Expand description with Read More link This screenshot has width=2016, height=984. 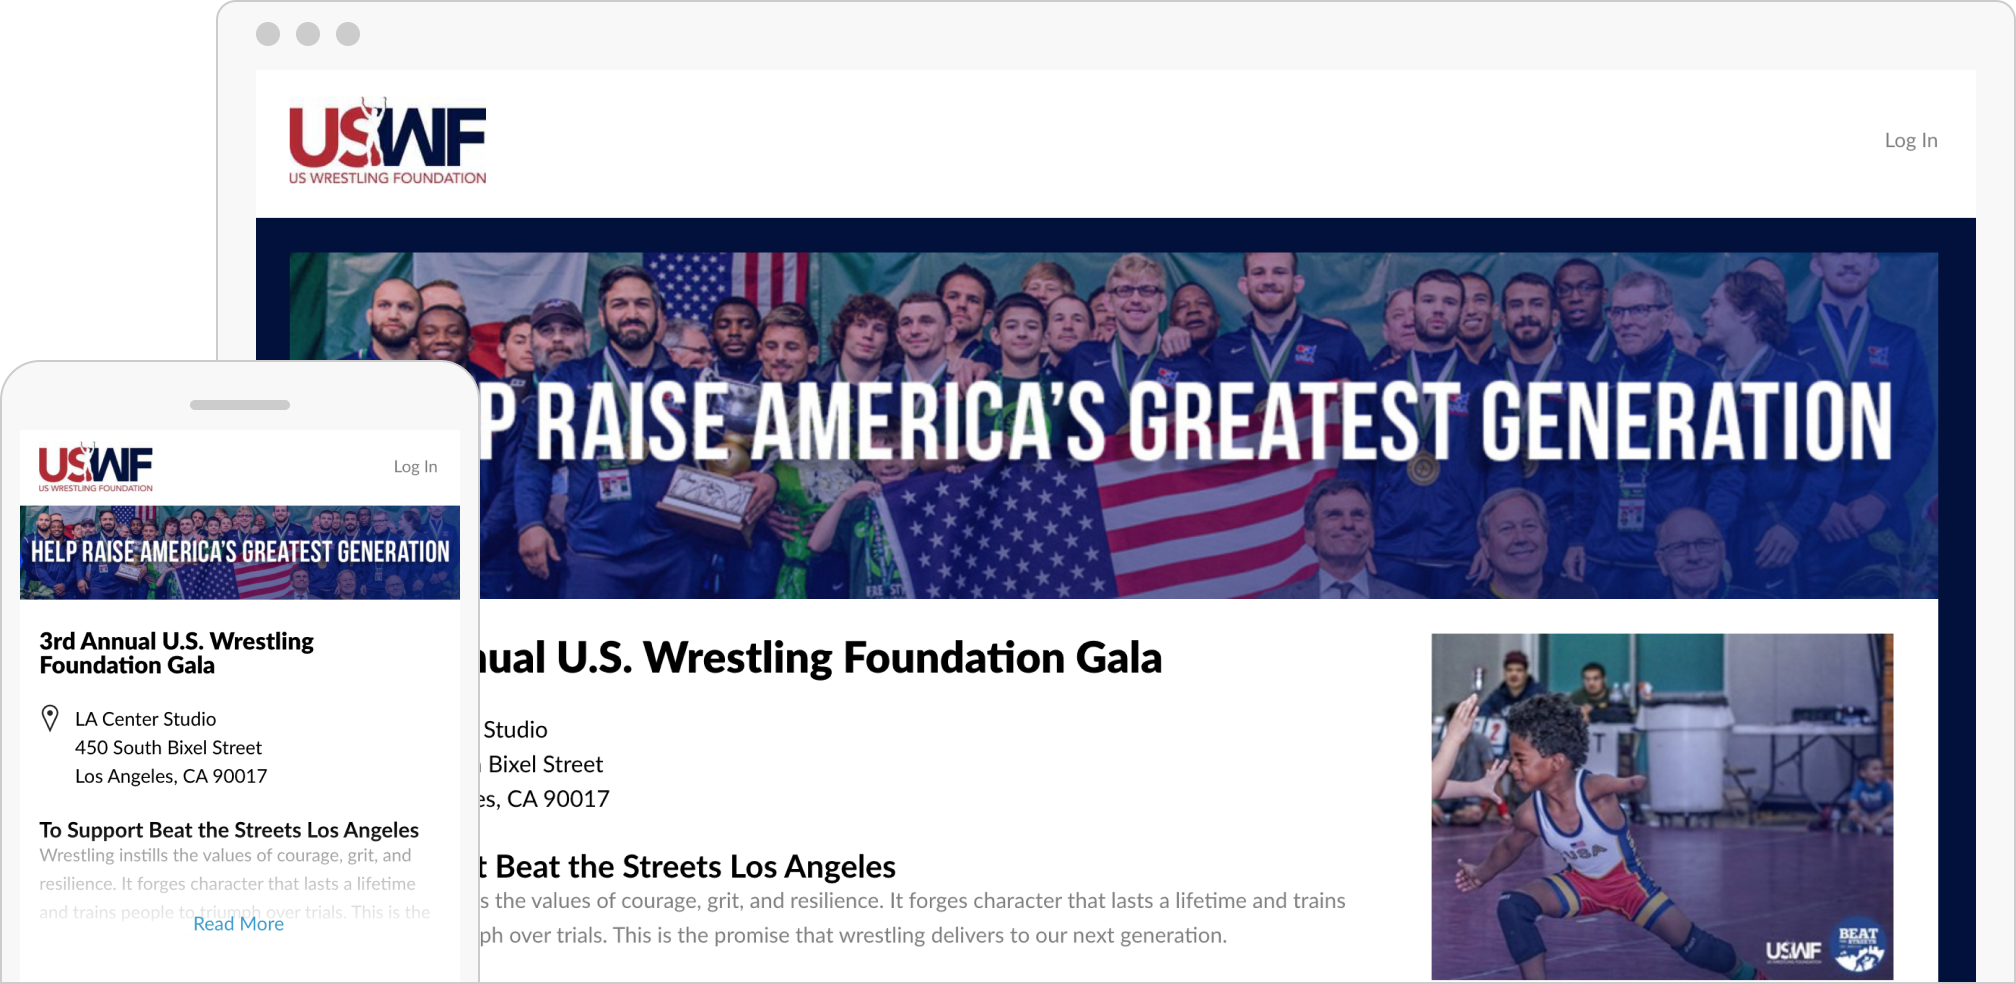tap(238, 924)
